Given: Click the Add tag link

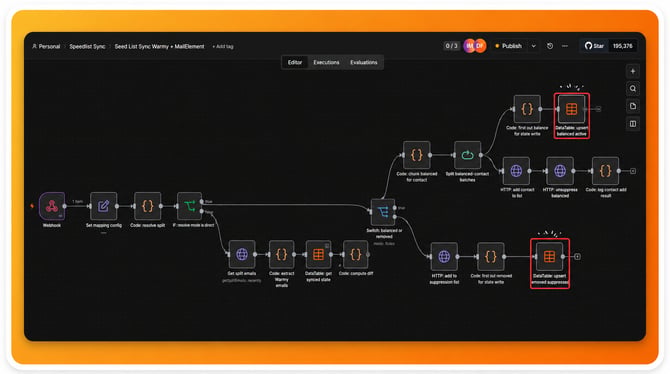Looking at the screenshot, I should pos(223,47).
